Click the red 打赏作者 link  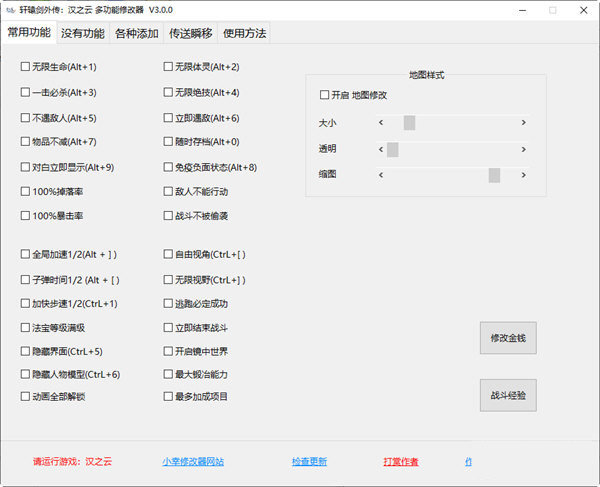[x=401, y=462]
